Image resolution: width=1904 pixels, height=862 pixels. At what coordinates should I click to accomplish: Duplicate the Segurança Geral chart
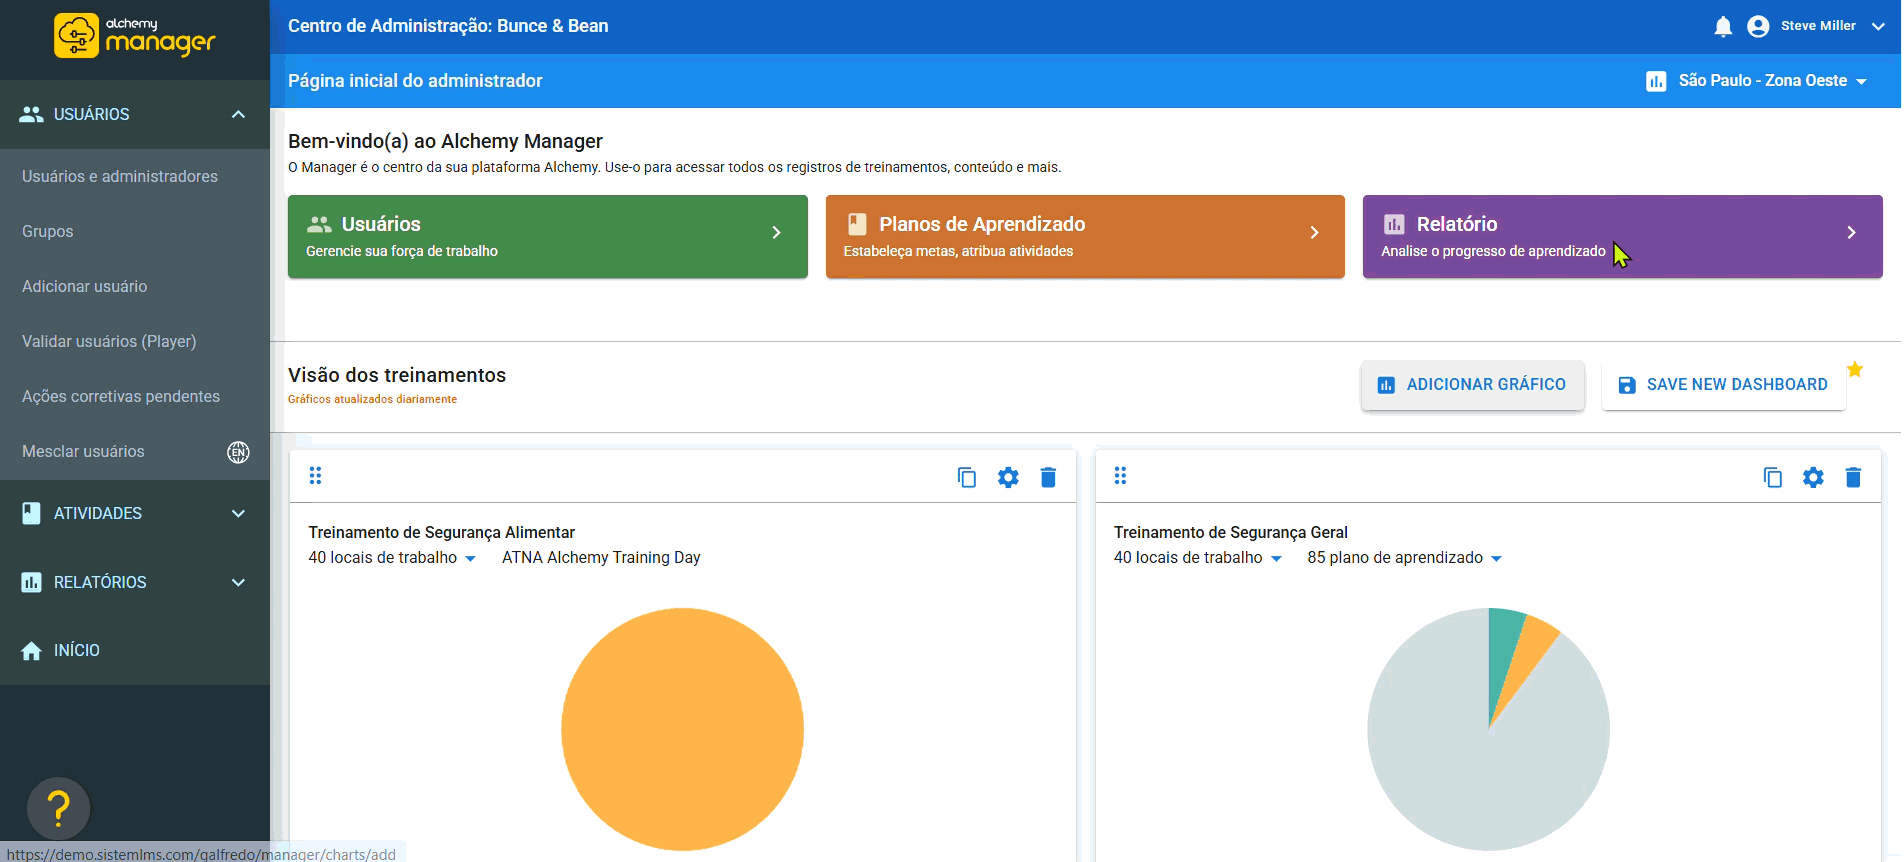pyautogui.click(x=1773, y=477)
